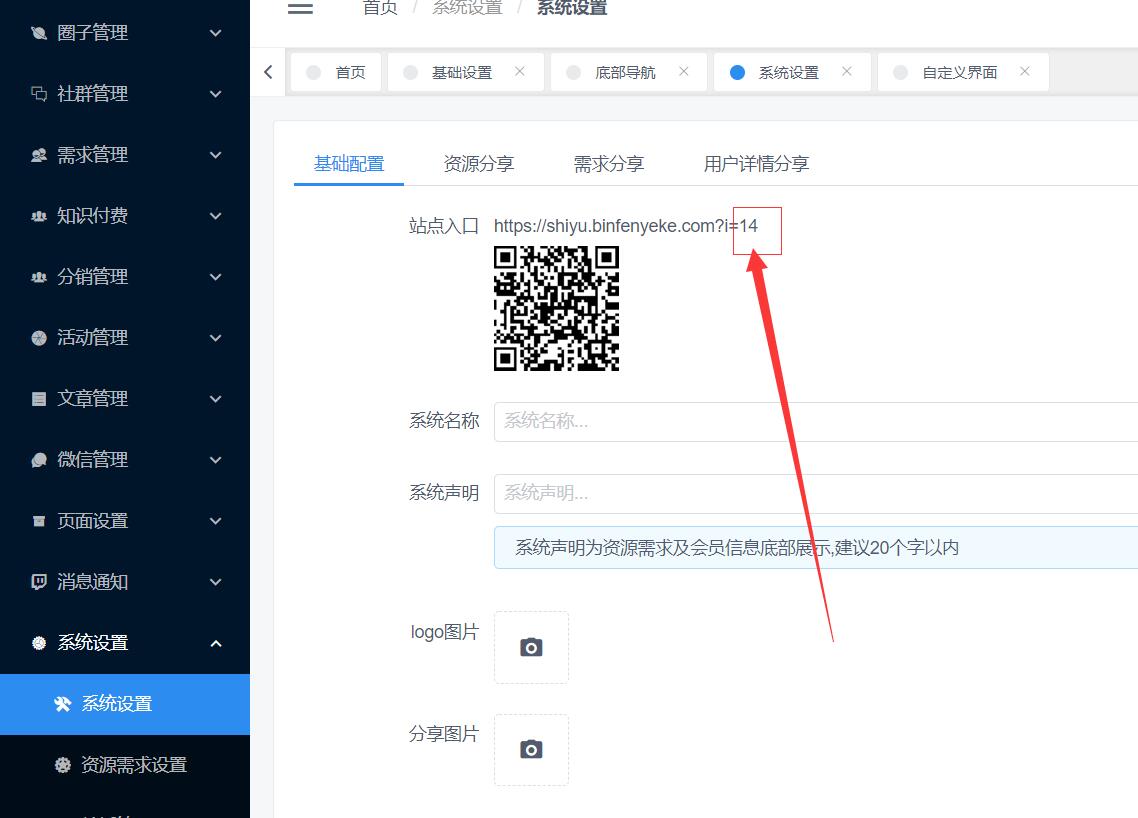
Task: Expand the 分销管理 menu chevron
Action: pyautogui.click(x=216, y=277)
